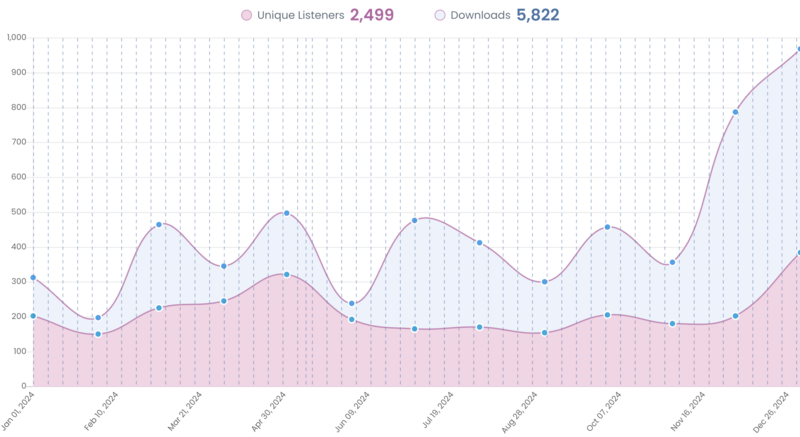The width and height of the screenshot is (800, 437).
Task: Select the first Downloads point at Jan 01
Action: pos(33,278)
